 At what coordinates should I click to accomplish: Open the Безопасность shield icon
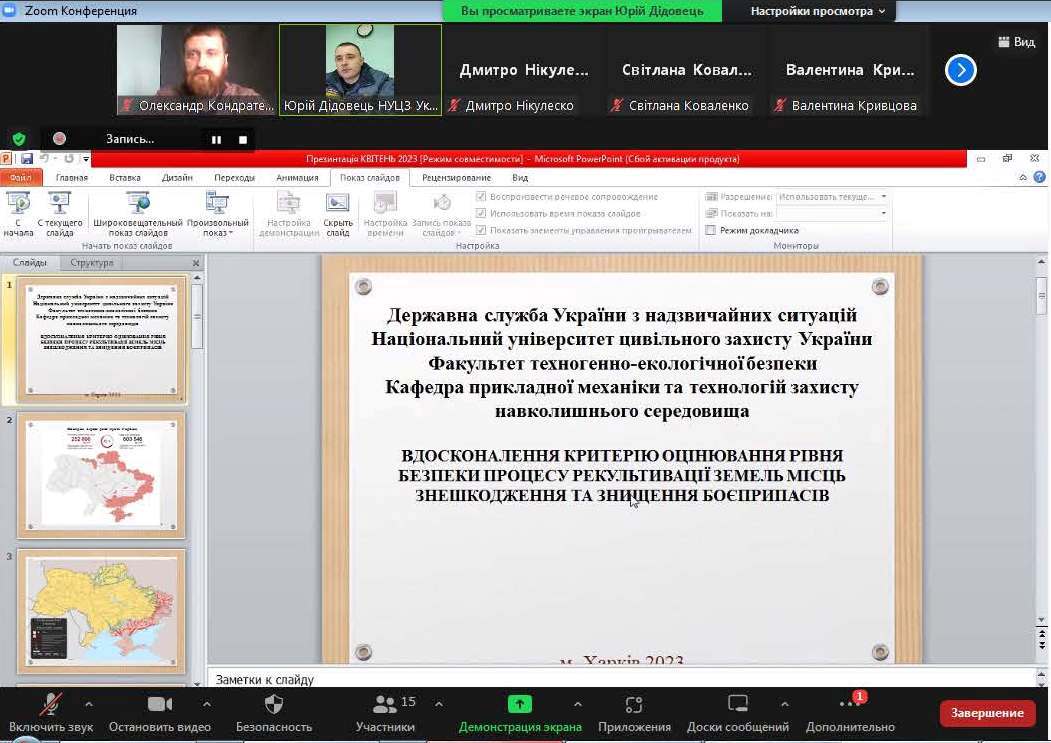[x=273, y=704]
